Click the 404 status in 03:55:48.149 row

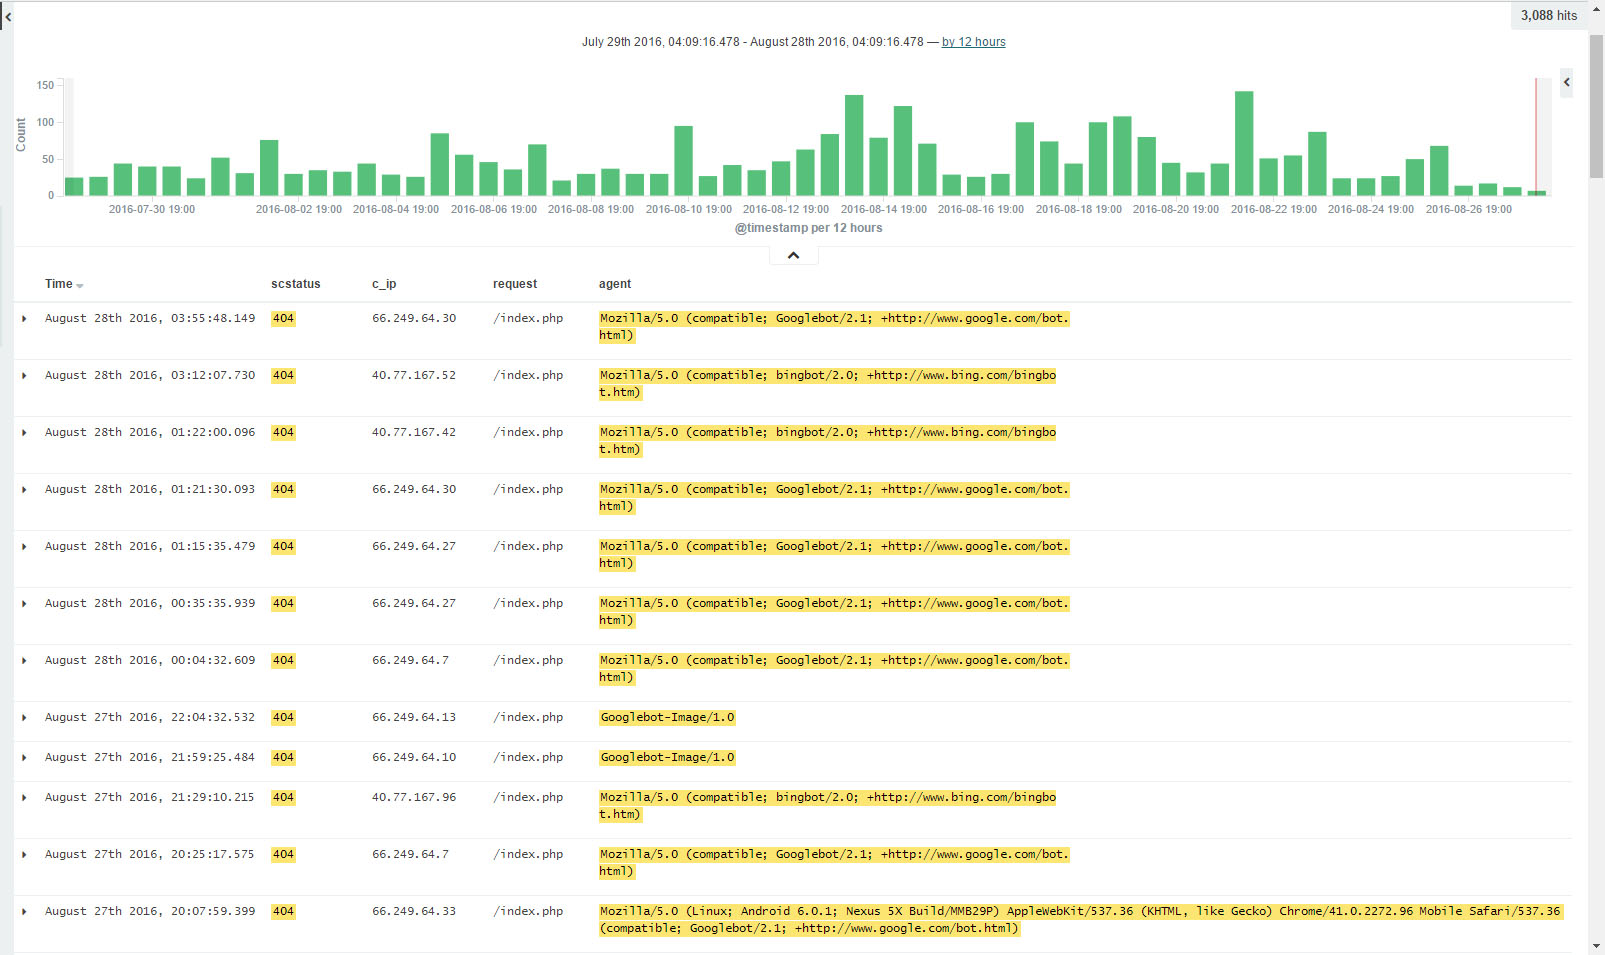(x=283, y=318)
